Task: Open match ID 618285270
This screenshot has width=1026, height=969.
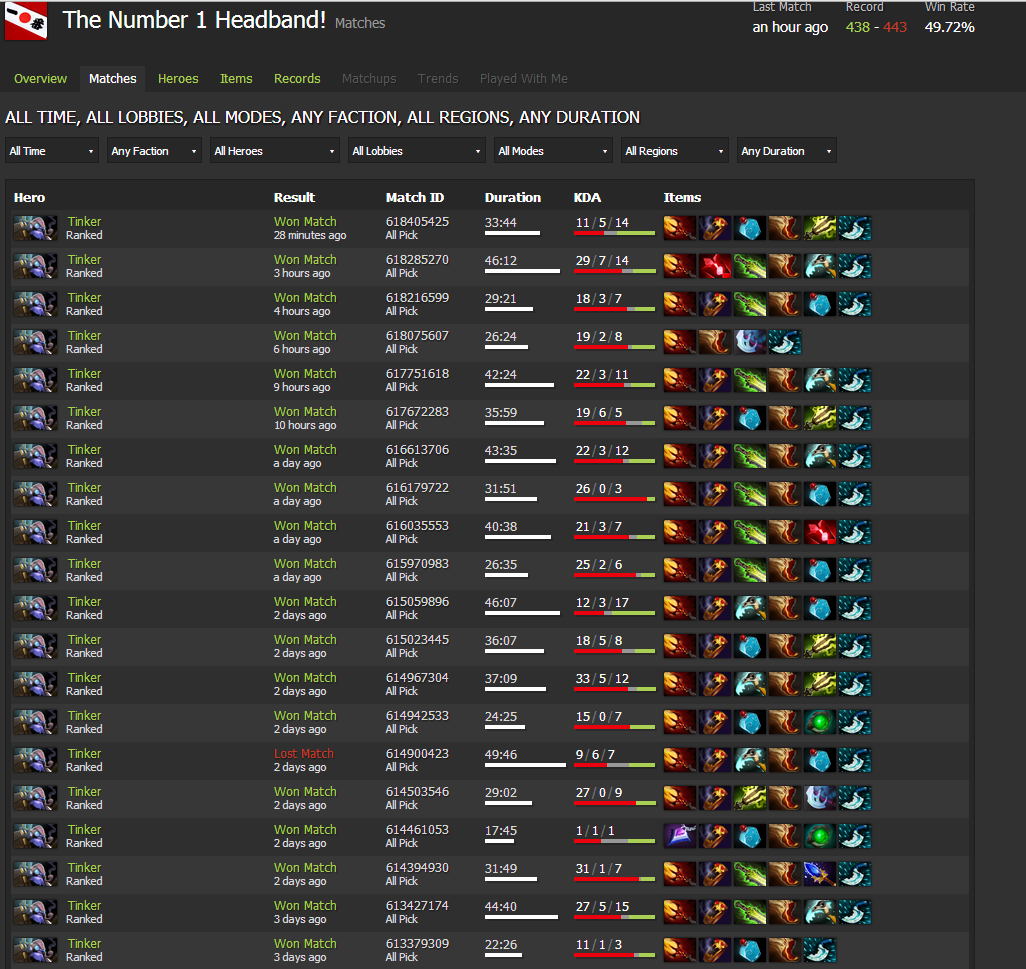Action: (417, 260)
